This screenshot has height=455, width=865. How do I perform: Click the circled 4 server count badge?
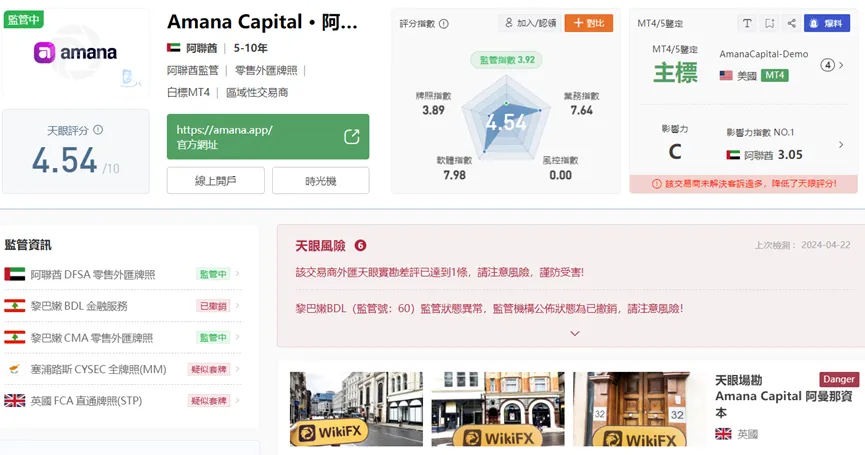[x=827, y=65]
